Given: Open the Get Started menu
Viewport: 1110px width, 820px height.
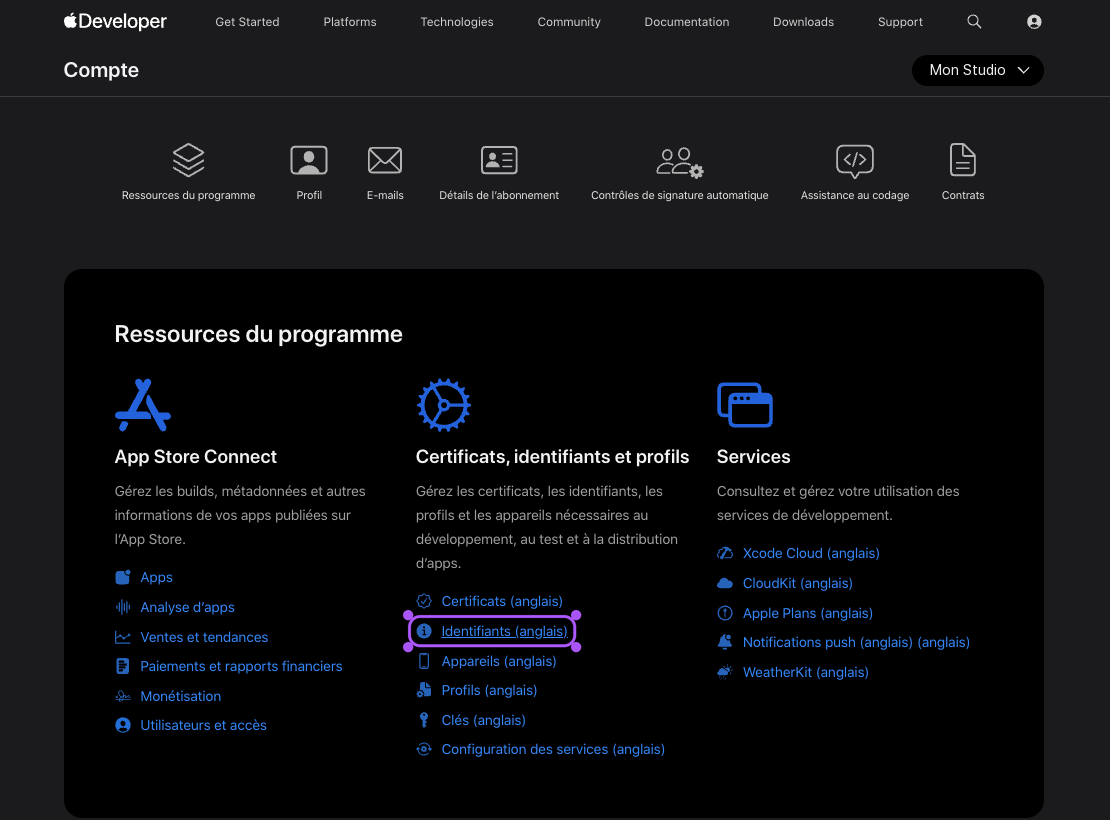Looking at the screenshot, I should click(x=247, y=22).
